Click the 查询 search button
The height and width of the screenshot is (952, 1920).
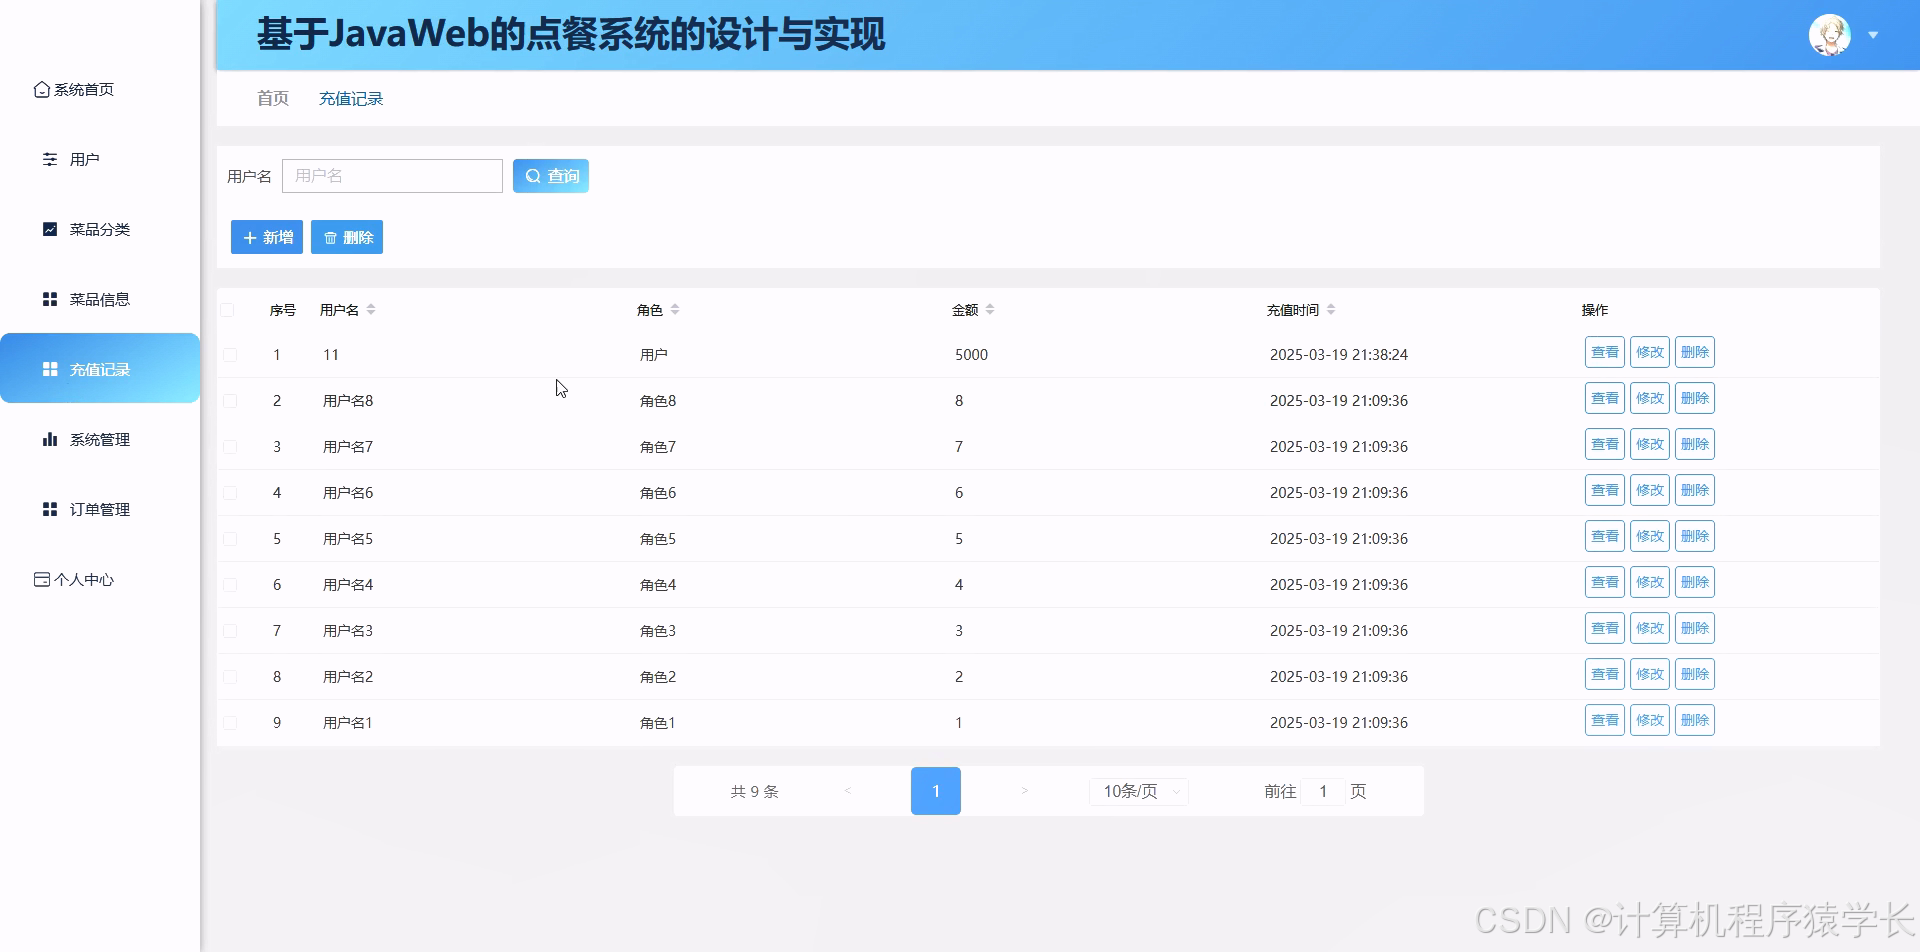(x=550, y=175)
